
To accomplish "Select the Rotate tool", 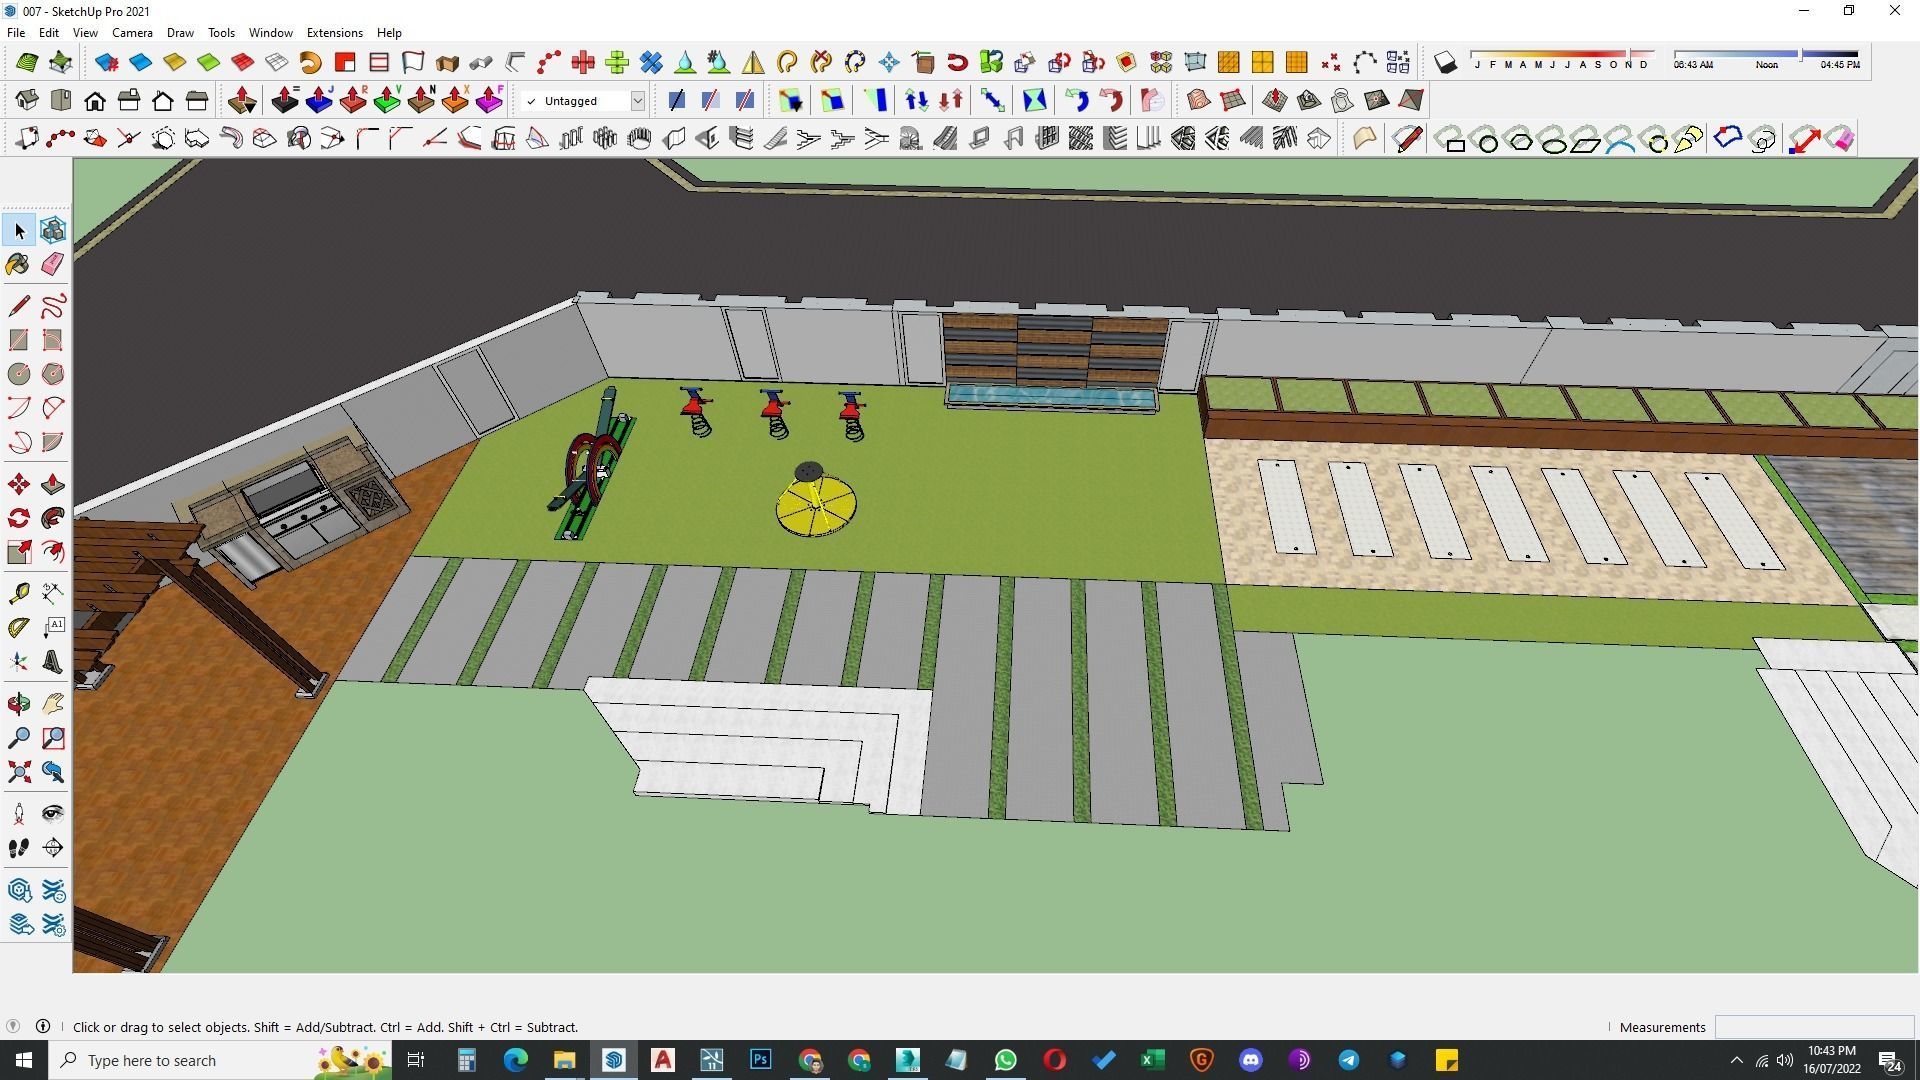I will (x=18, y=518).
